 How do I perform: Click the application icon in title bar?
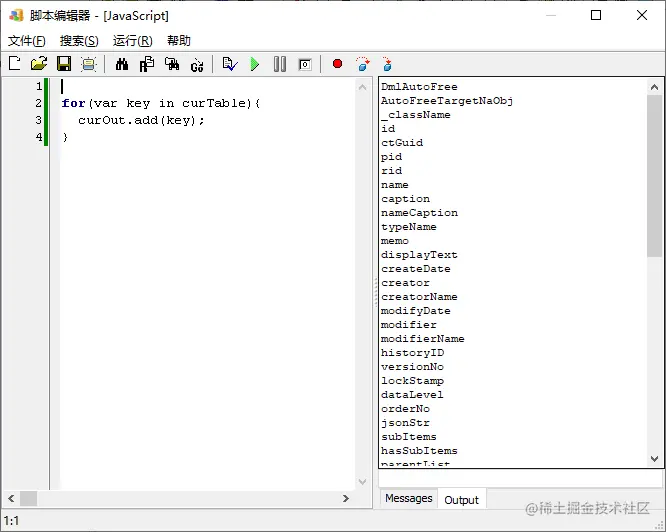tap(16, 16)
